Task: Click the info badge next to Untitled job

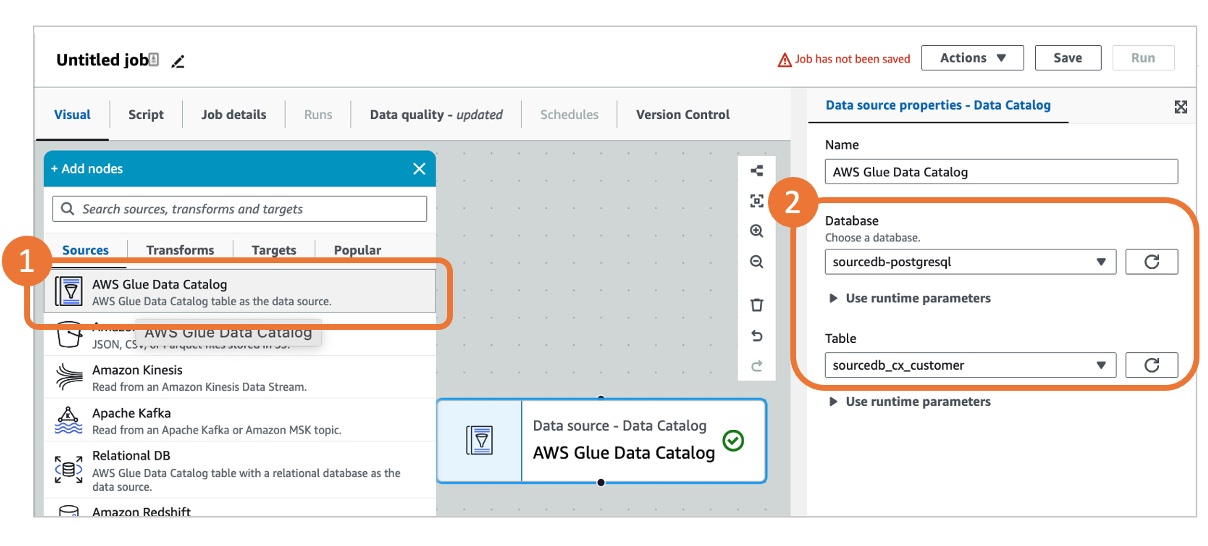Action: click(155, 60)
